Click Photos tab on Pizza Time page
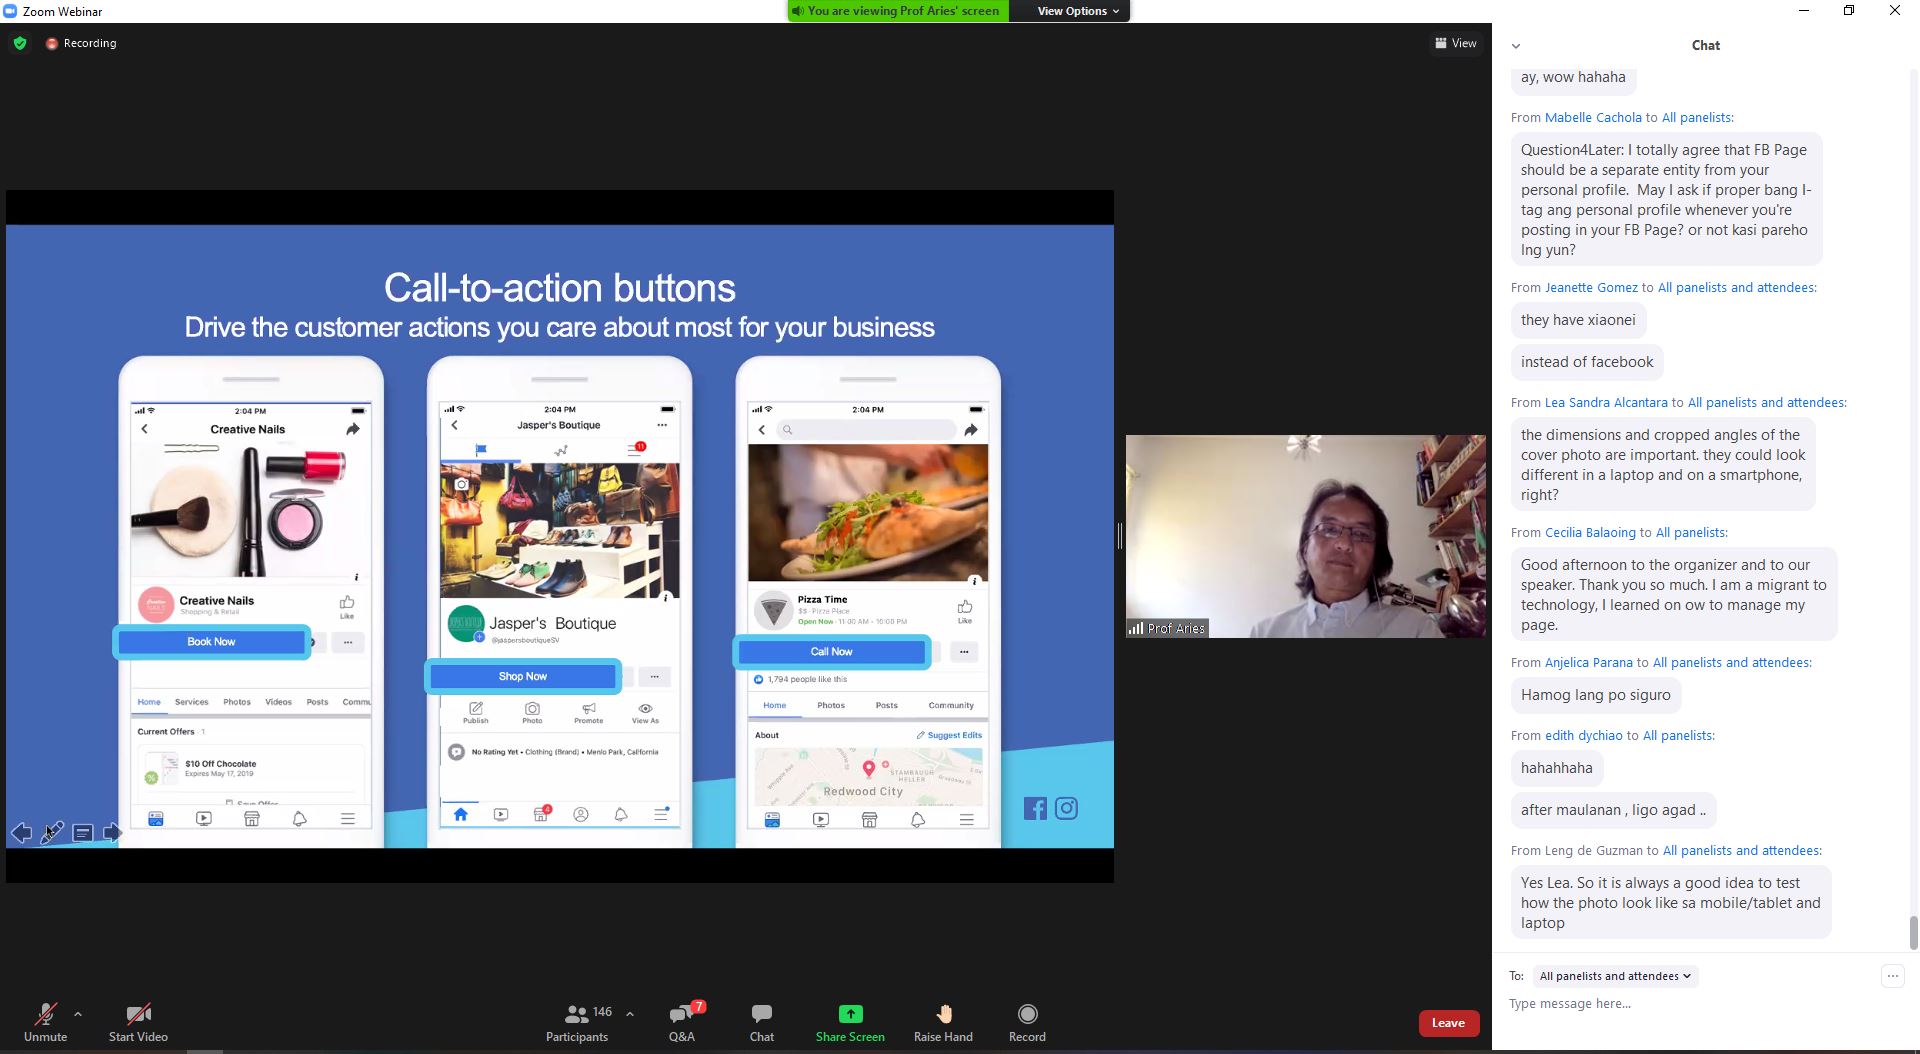Viewport: 1920px width, 1054px height. [831, 705]
